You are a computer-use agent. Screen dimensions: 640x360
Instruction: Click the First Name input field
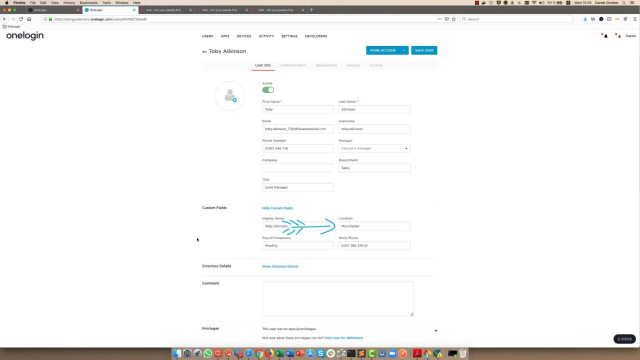298,109
